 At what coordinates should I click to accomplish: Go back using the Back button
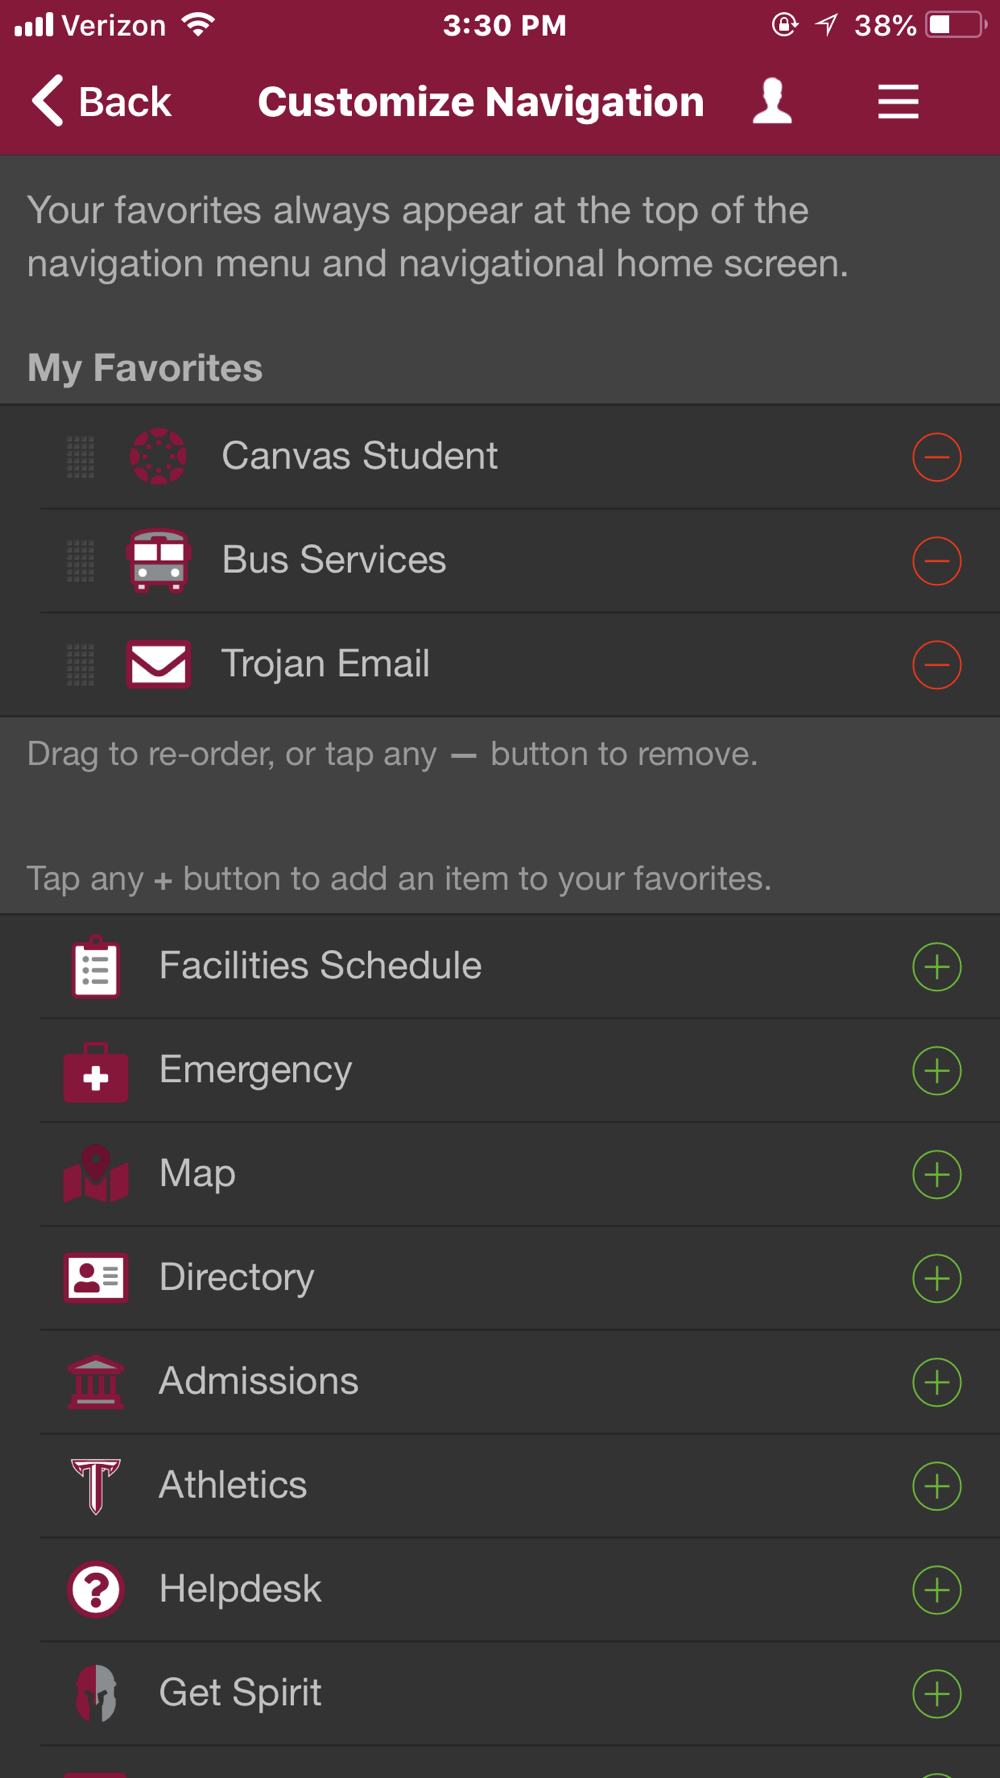point(101,102)
